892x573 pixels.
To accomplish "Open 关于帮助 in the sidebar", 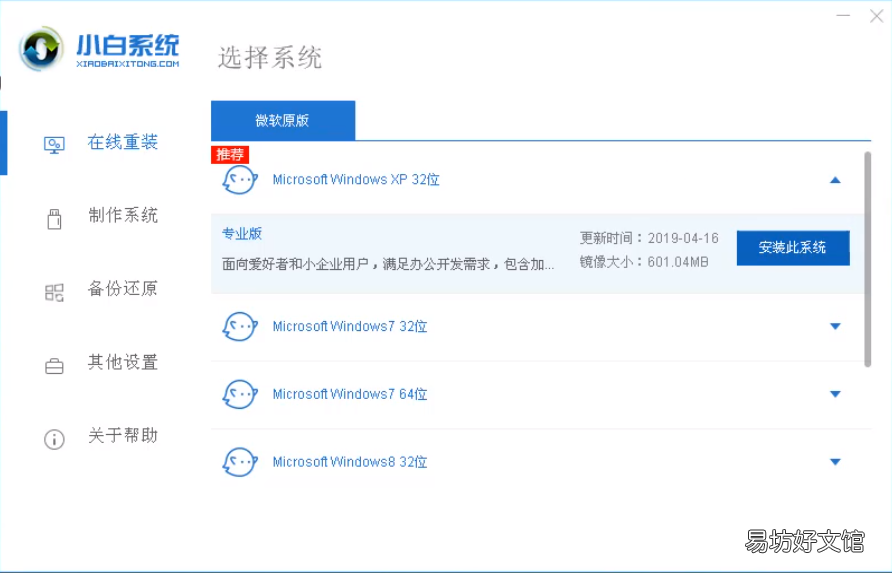I will coord(123,436).
